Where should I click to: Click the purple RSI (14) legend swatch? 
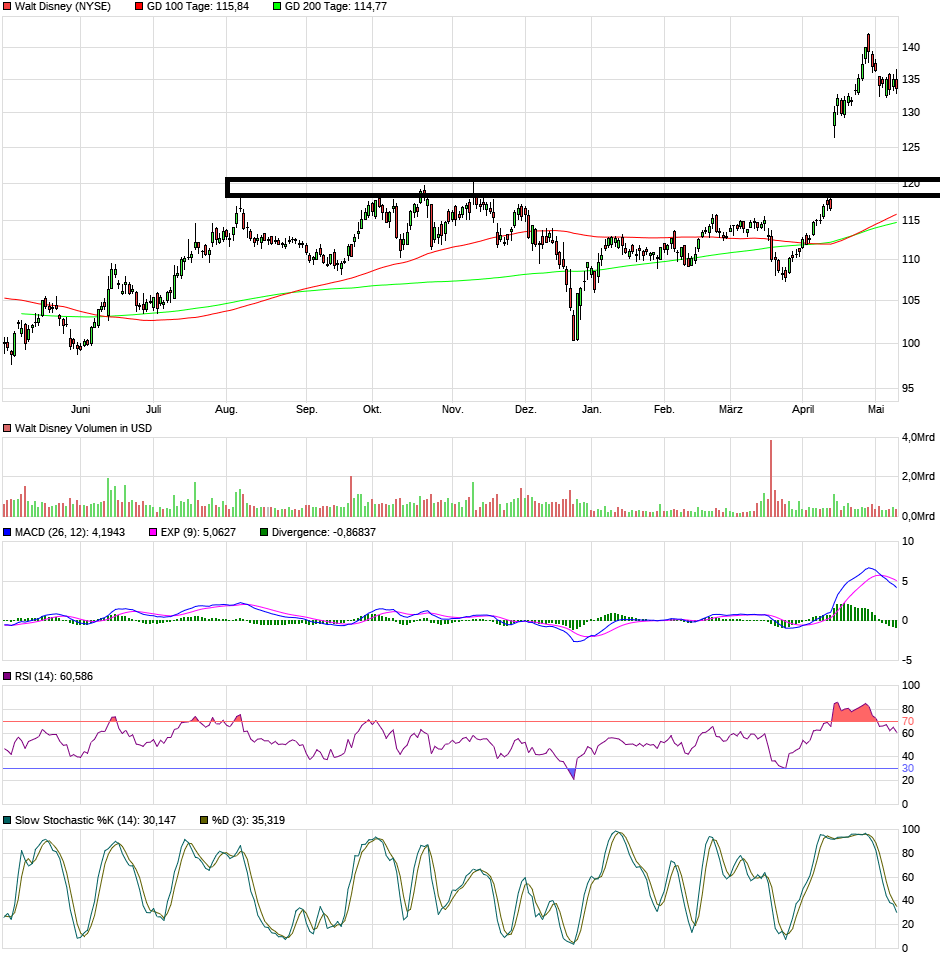(x=7, y=676)
